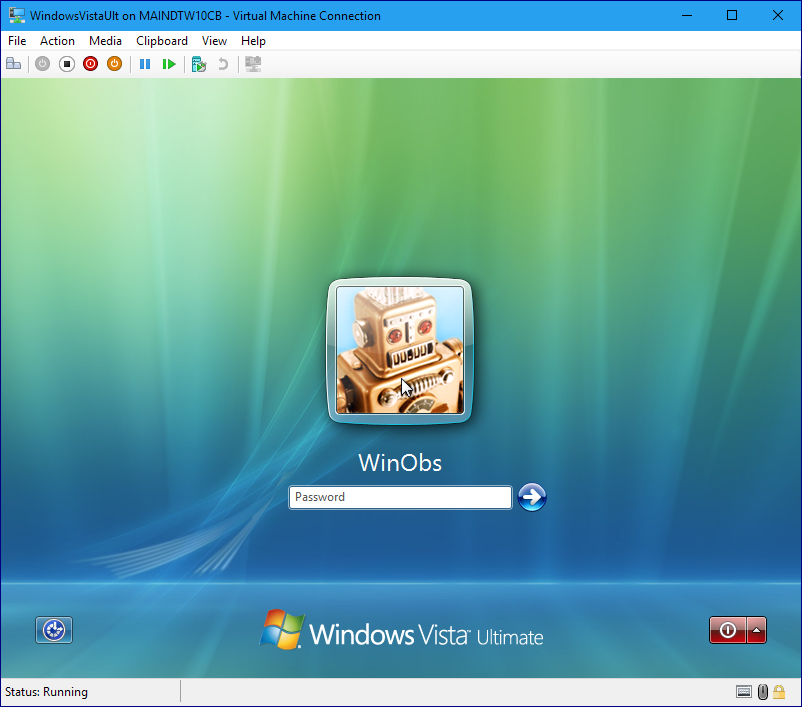Send Ctrl+Alt+Delete using the toolbar icon
This screenshot has width=802, height=707.
13,63
